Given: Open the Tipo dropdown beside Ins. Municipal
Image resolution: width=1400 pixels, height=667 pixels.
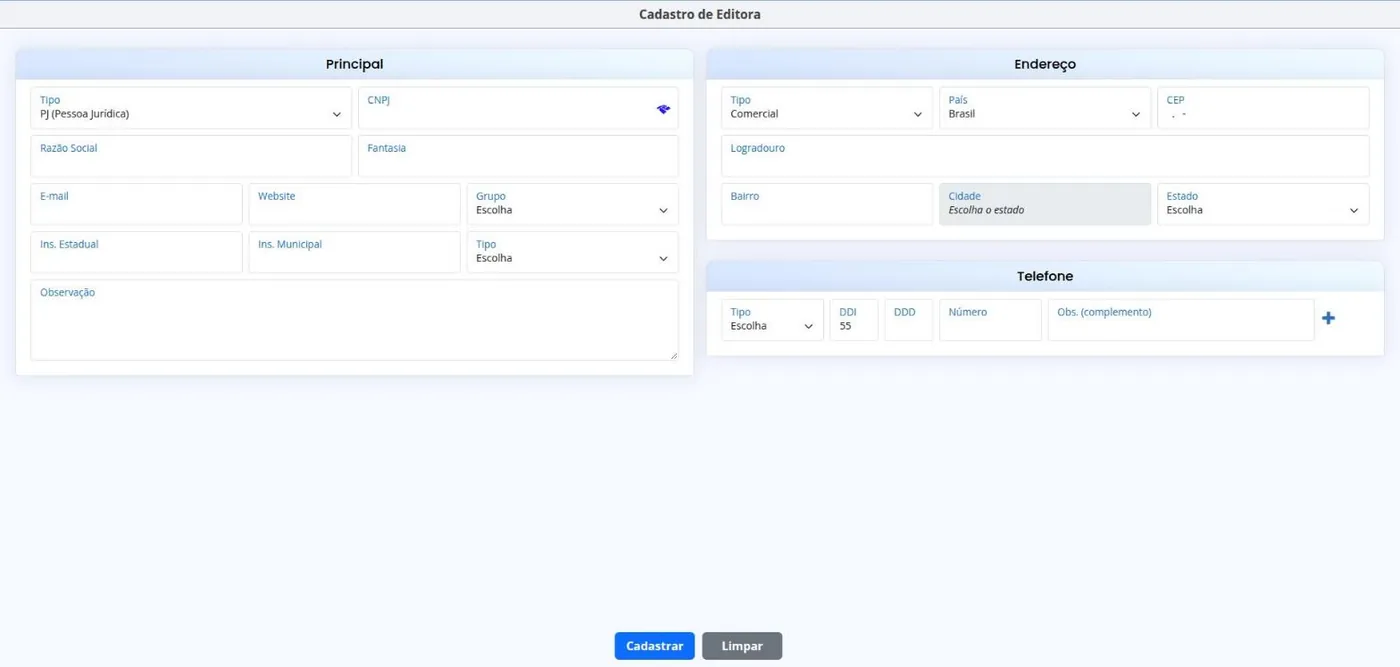Looking at the screenshot, I should tap(572, 252).
